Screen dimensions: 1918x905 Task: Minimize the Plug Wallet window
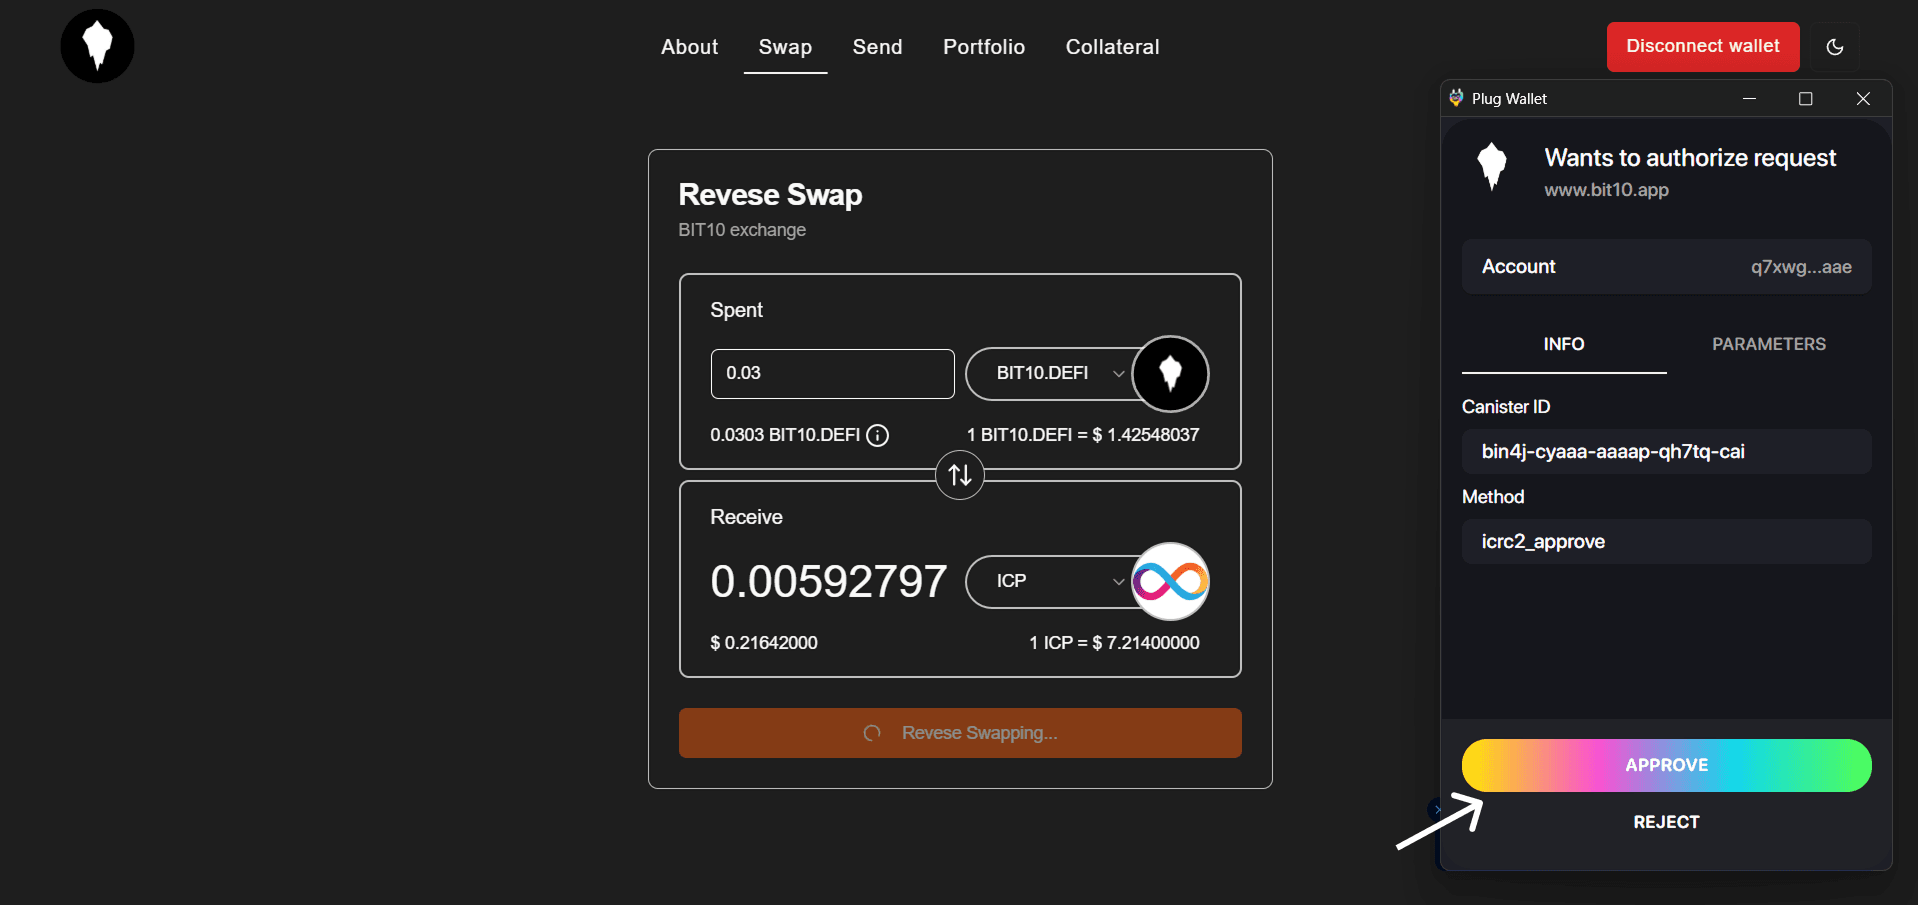[x=1749, y=98]
